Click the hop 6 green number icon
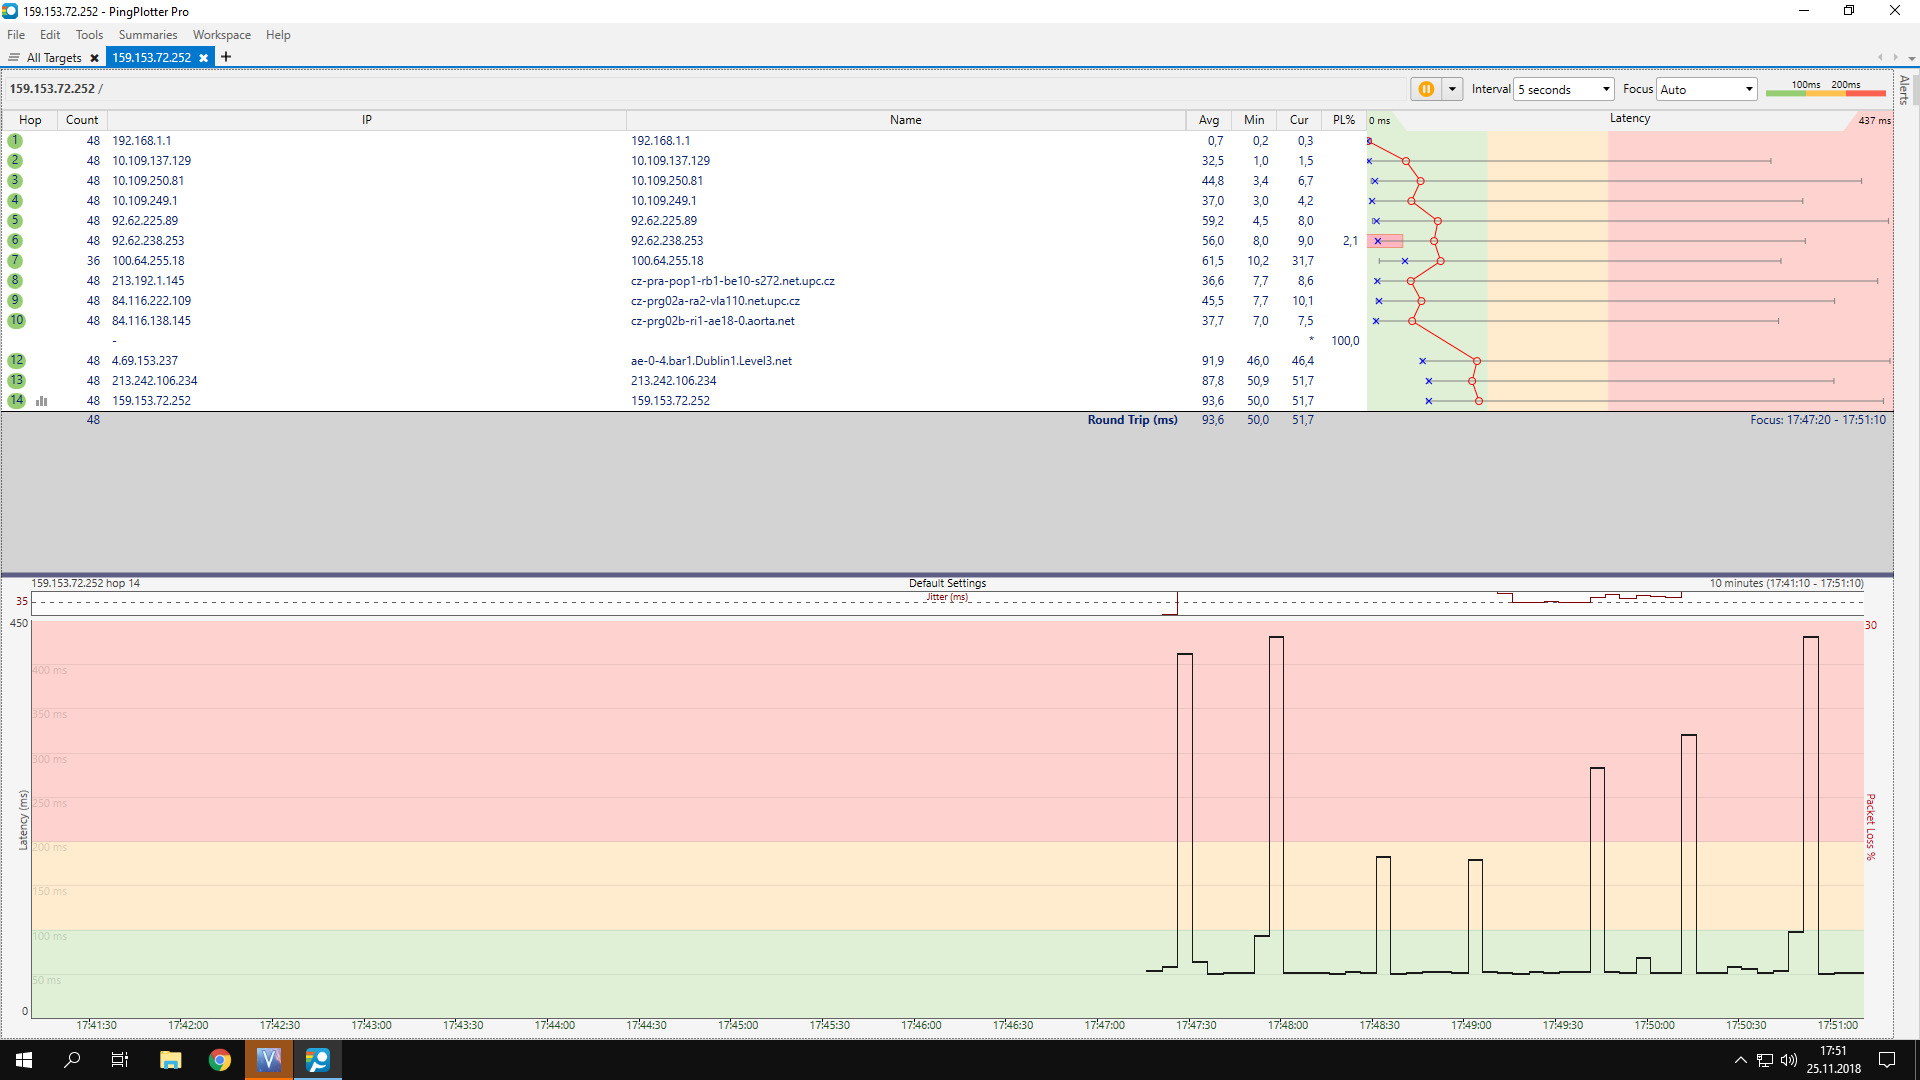This screenshot has width=1920, height=1080. (x=15, y=241)
